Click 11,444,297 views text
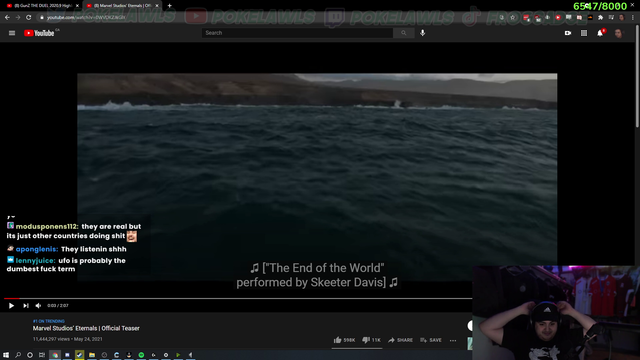640x360 pixels. tap(51, 339)
